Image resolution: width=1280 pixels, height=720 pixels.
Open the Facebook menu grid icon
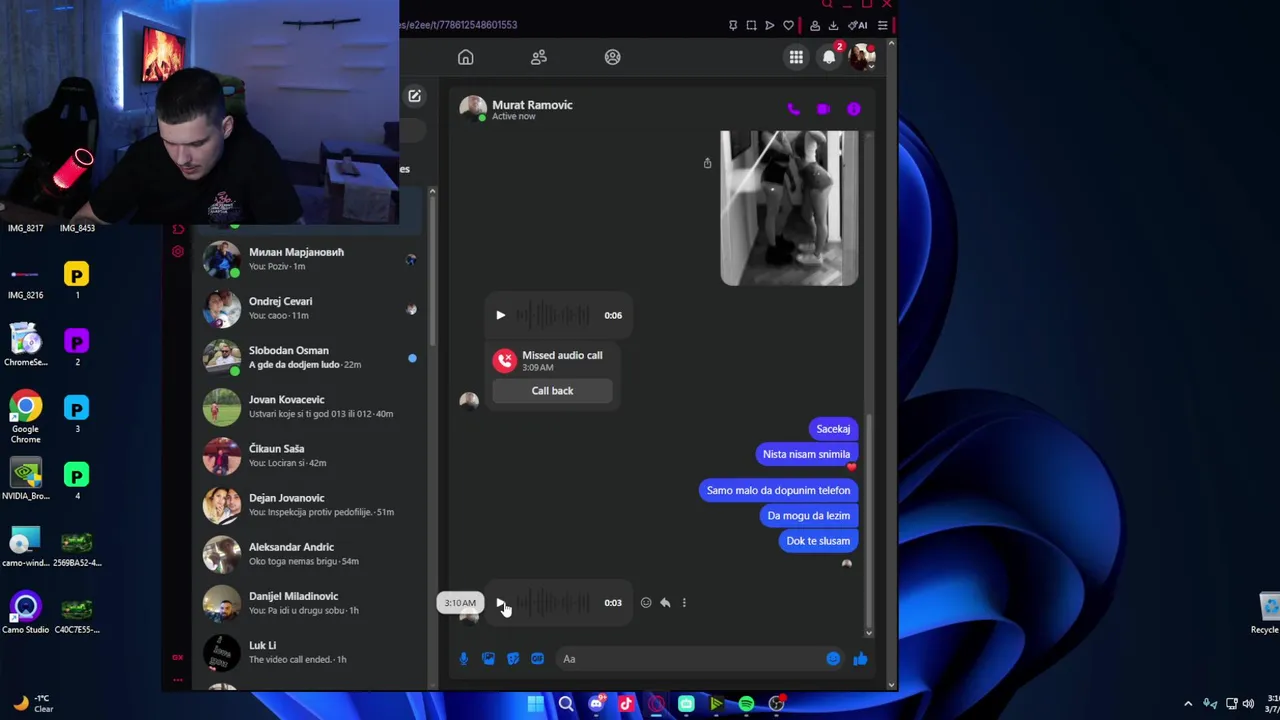point(796,57)
